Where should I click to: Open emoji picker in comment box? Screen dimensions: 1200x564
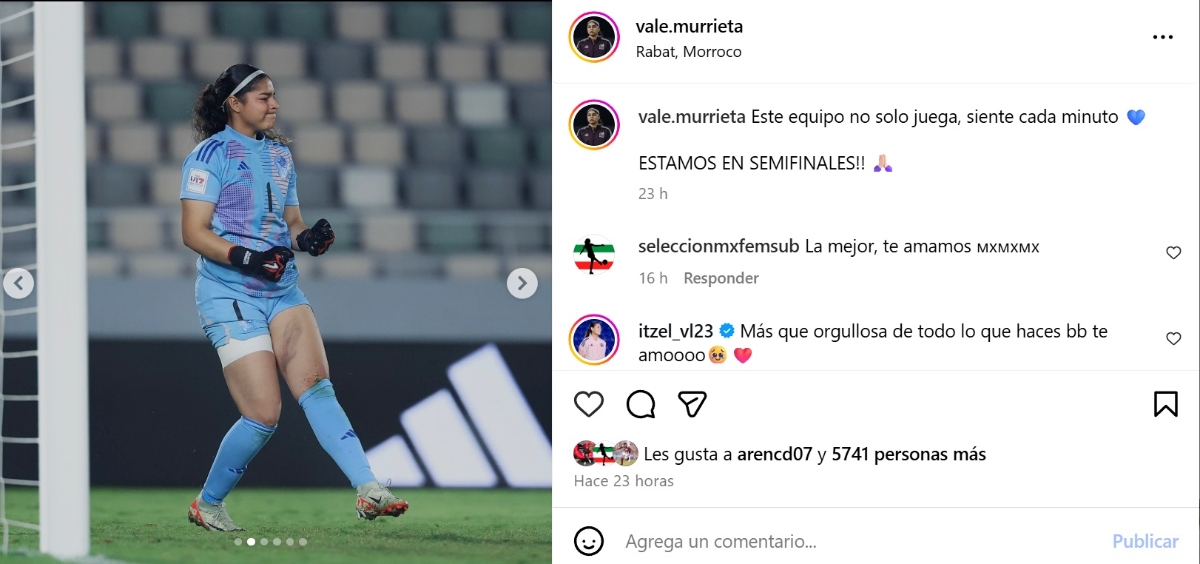point(589,541)
